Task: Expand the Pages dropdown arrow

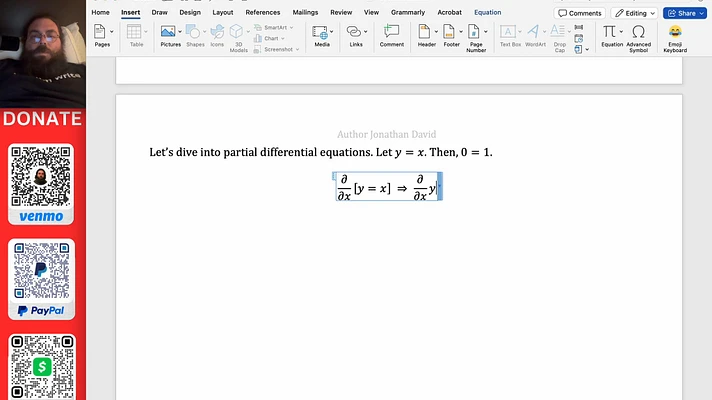Action: click(x=112, y=32)
